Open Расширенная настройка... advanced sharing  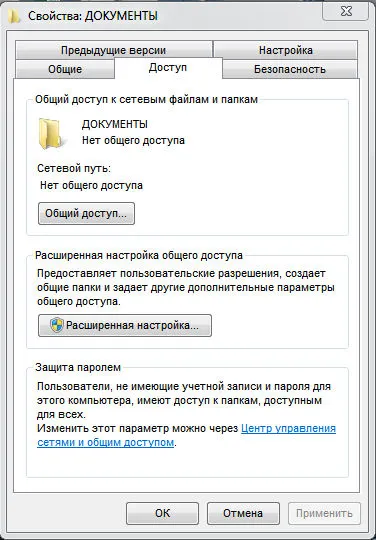click(x=125, y=325)
